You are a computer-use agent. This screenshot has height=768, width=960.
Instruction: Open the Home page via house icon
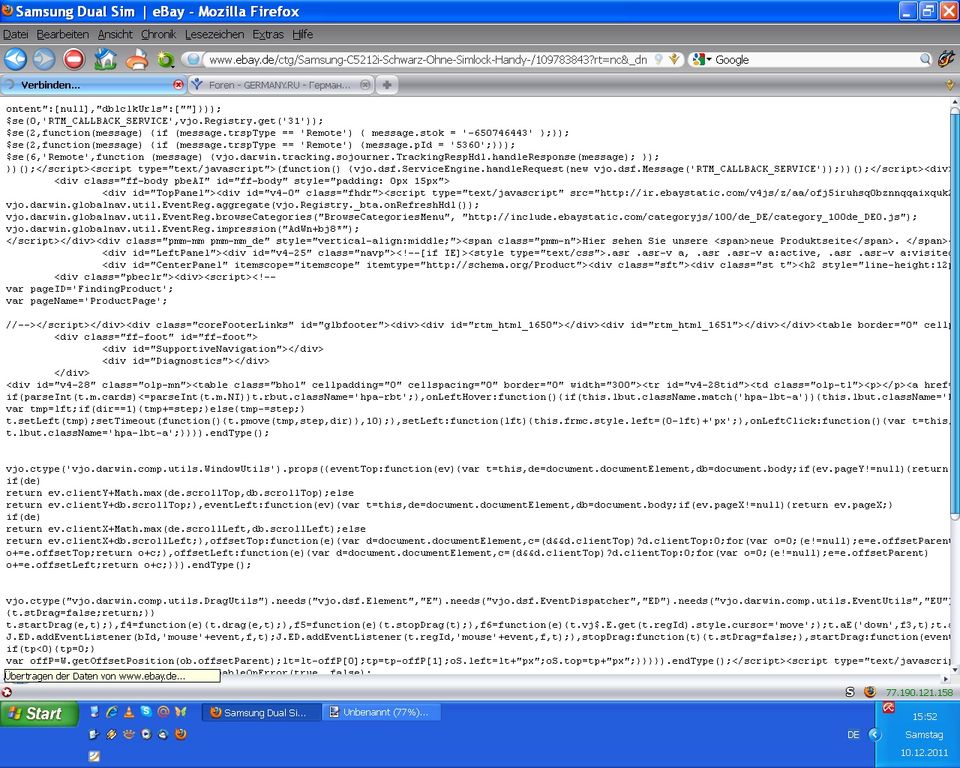tap(105, 59)
